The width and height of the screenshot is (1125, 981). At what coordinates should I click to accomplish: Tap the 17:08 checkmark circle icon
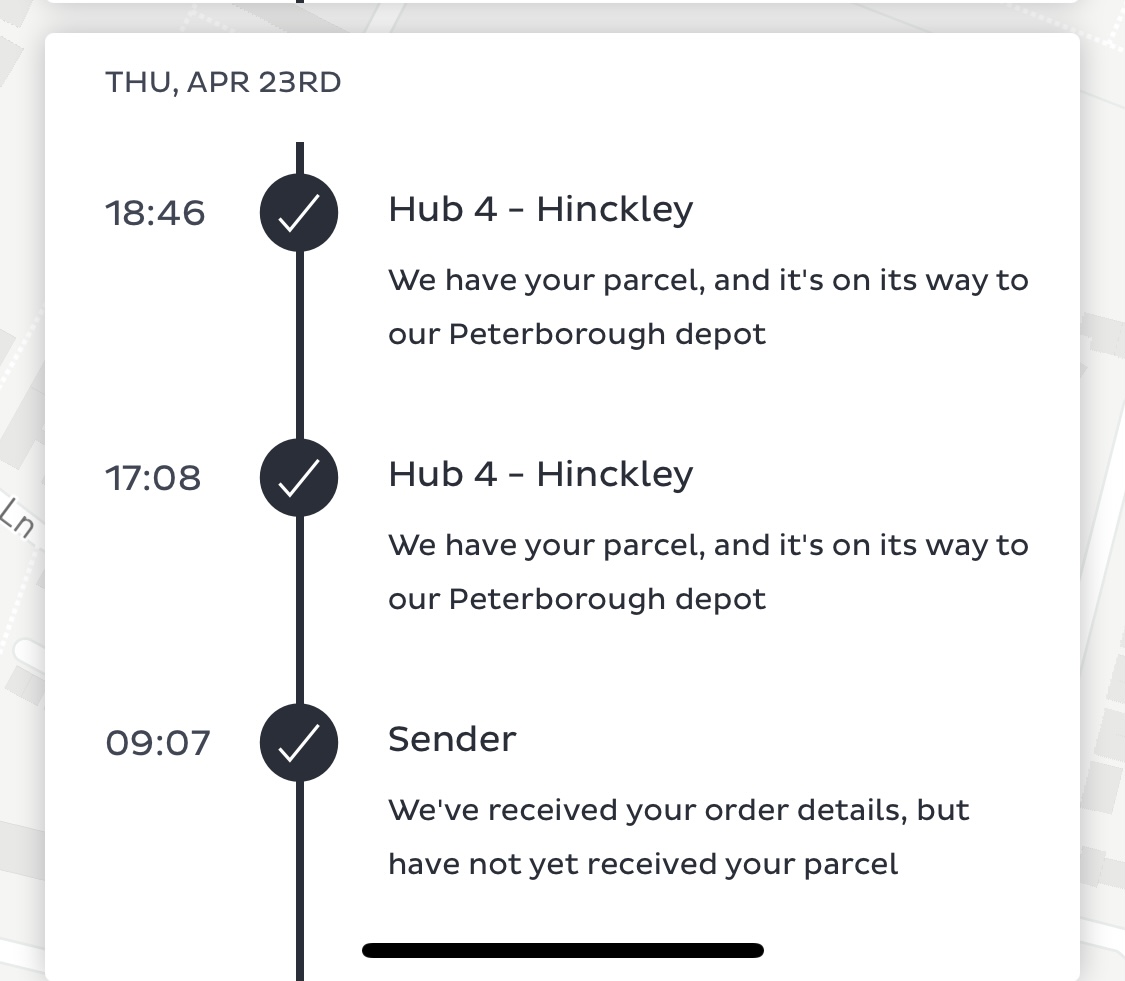[299, 477]
